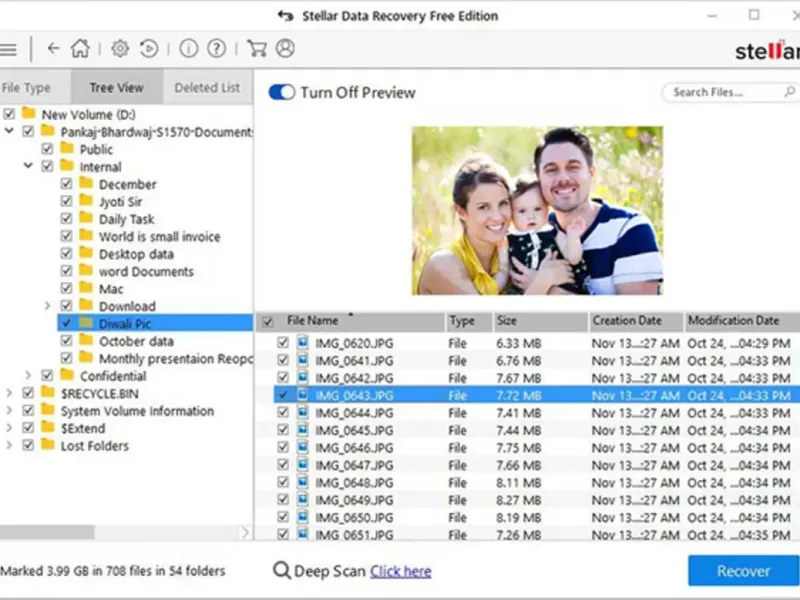Turn off the preview toggle switch
Screen dimensions: 800x600
click(282, 92)
